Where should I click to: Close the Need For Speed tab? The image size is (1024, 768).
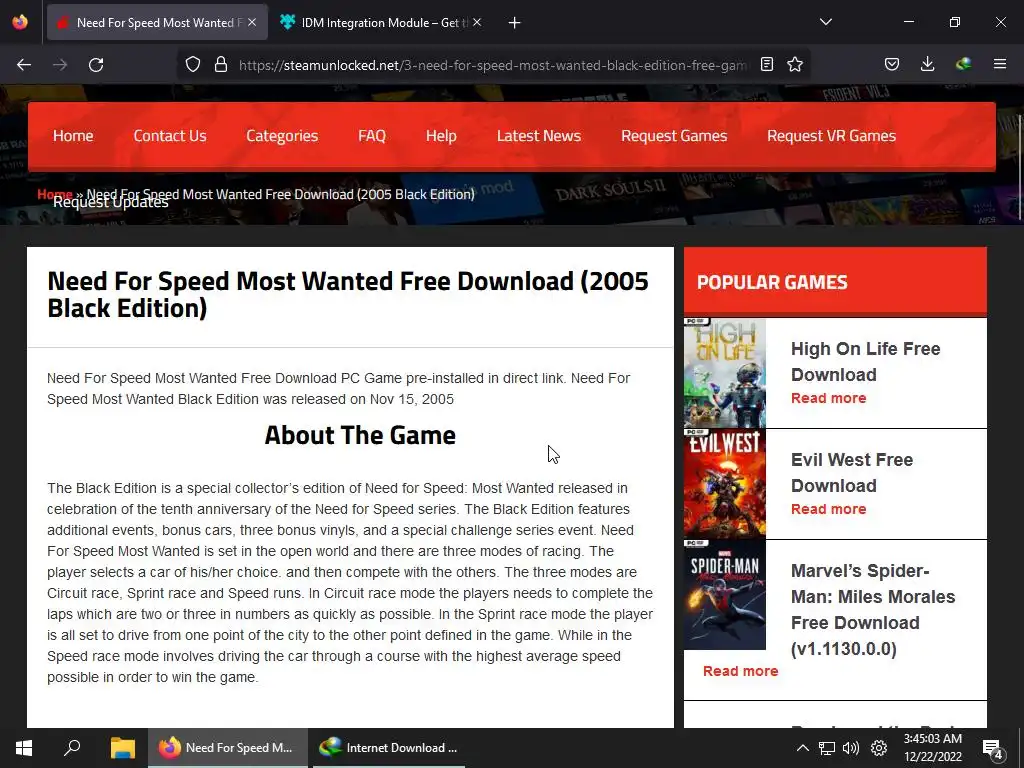pyautogui.click(x=252, y=22)
